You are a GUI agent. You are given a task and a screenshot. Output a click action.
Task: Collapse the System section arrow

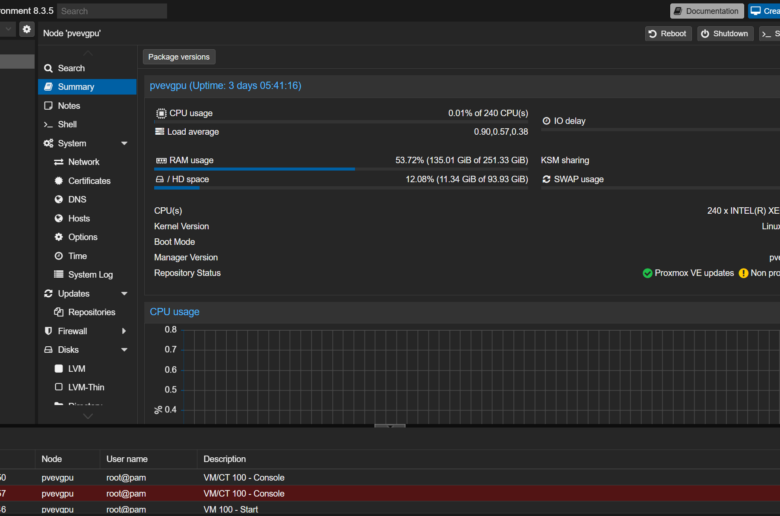click(124, 143)
